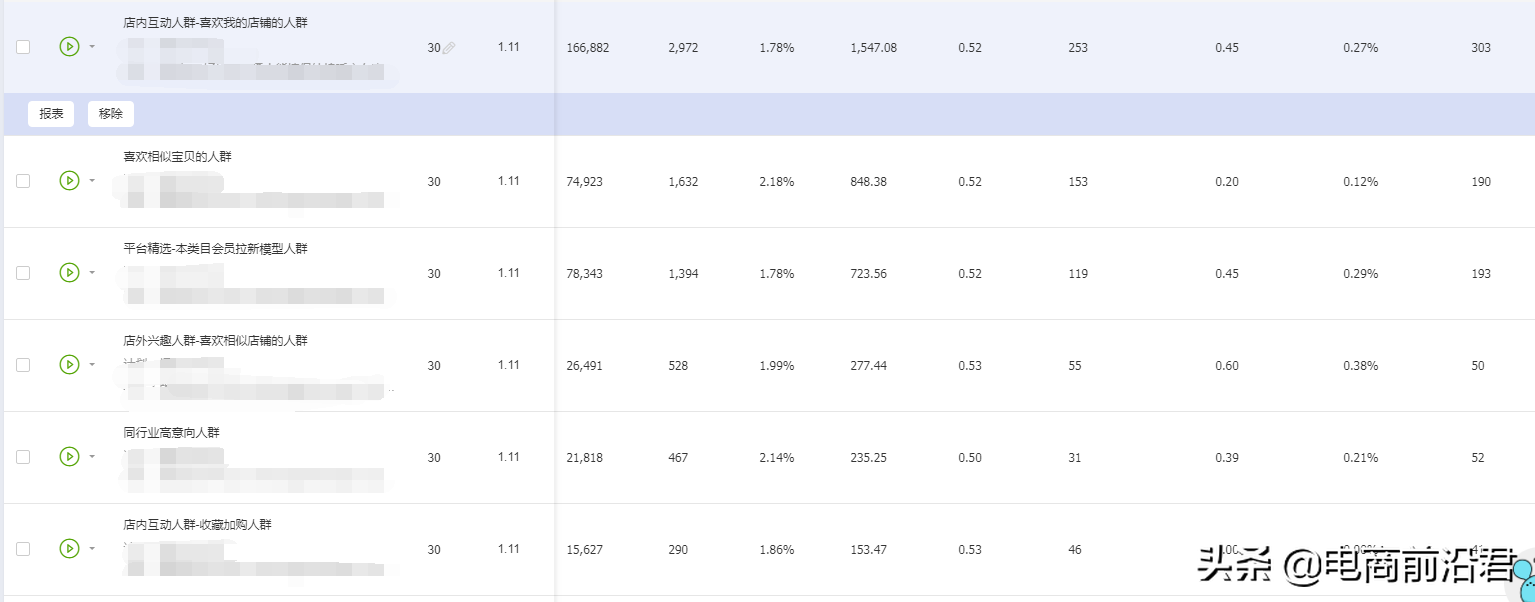Click play status icon for 喜欢相似宝贝的人群

click(x=69, y=181)
